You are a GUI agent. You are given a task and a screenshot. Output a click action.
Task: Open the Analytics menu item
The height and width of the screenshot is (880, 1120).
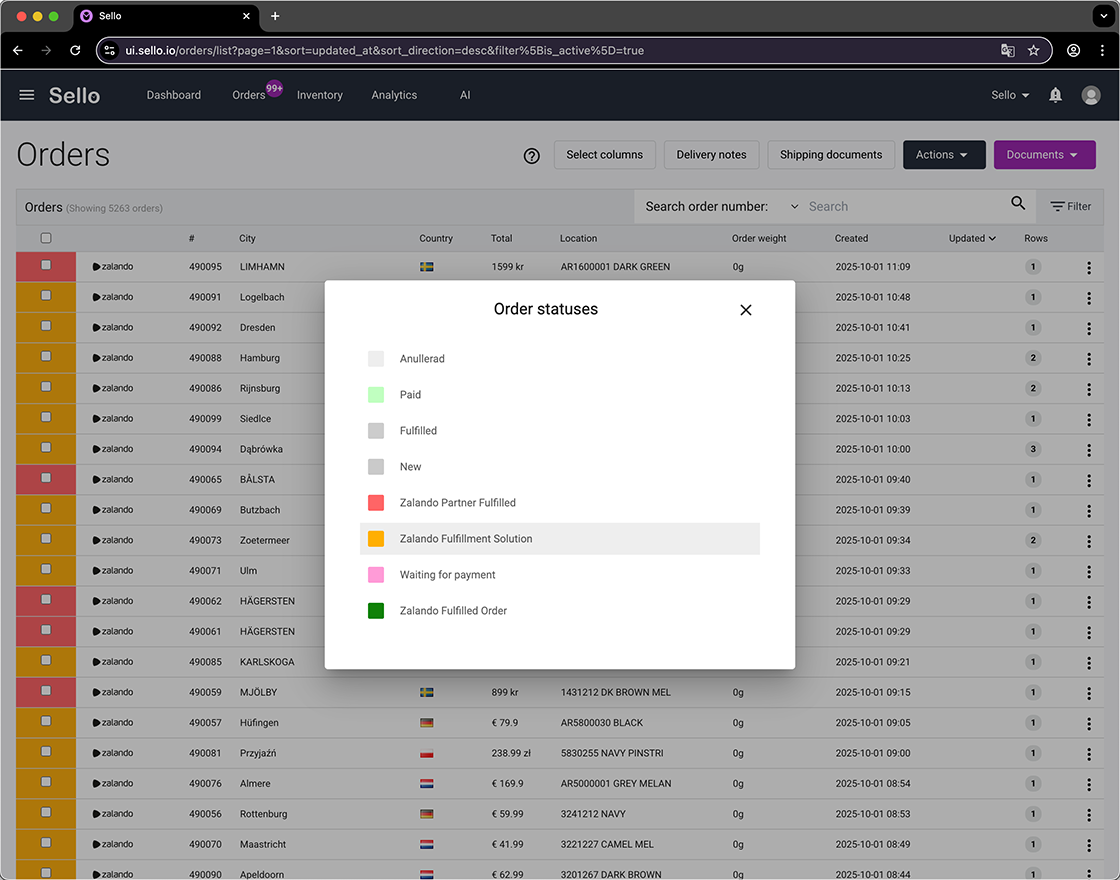(x=394, y=95)
